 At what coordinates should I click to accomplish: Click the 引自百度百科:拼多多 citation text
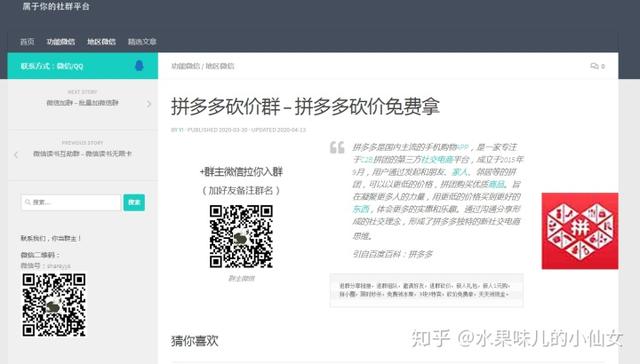tap(393, 254)
